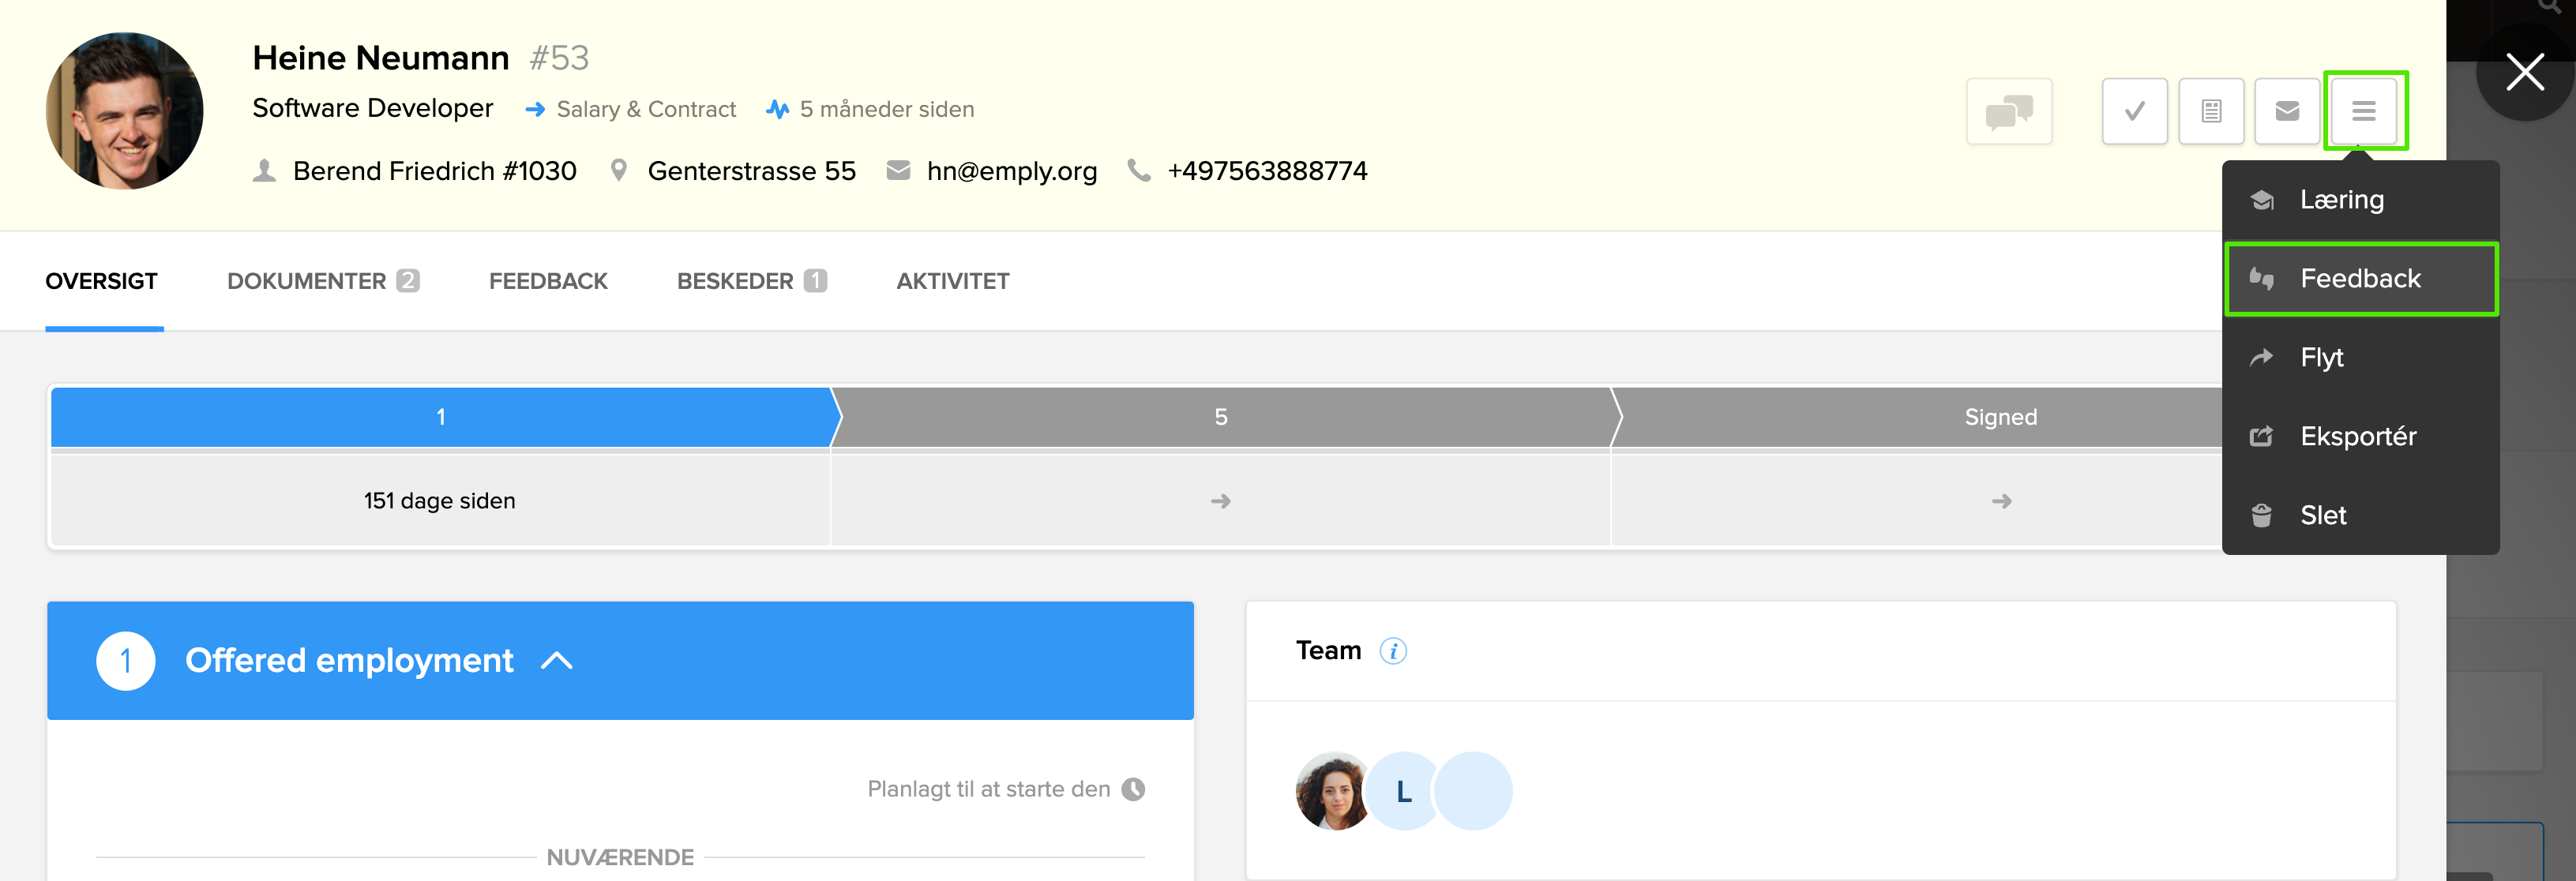Open the document notes icon button
This screenshot has height=881, width=2576.
pyautogui.click(x=2211, y=111)
